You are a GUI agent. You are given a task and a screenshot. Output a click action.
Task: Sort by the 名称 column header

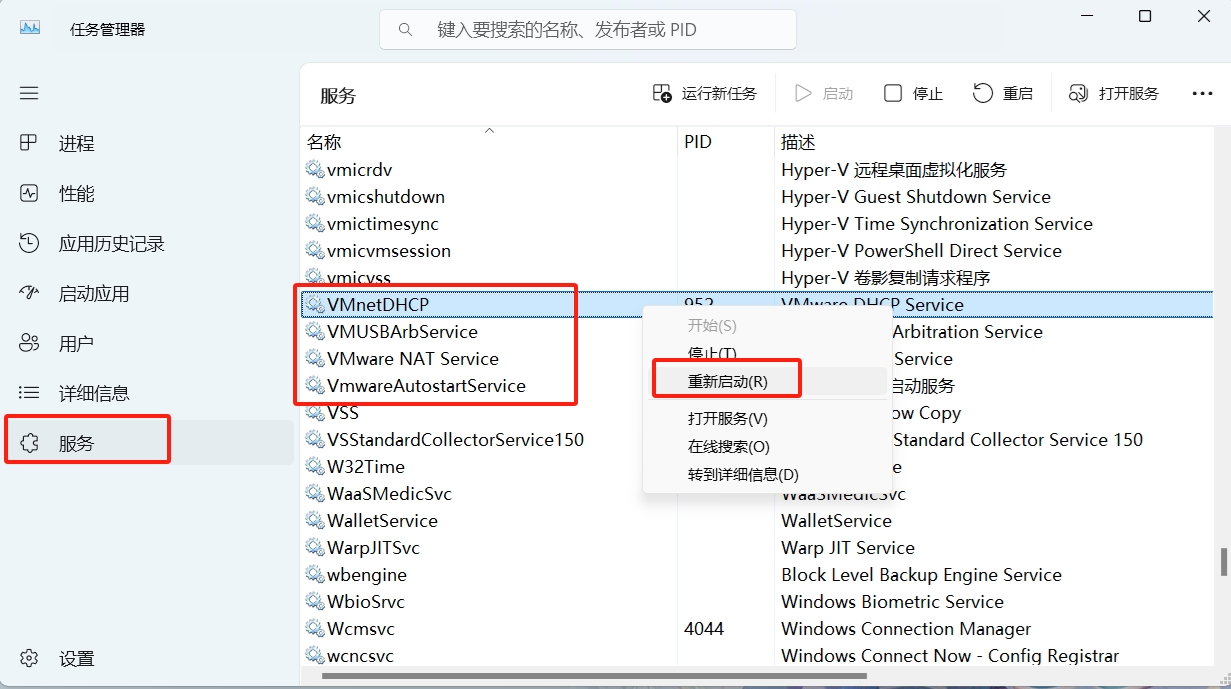click(x=489, y=142)
